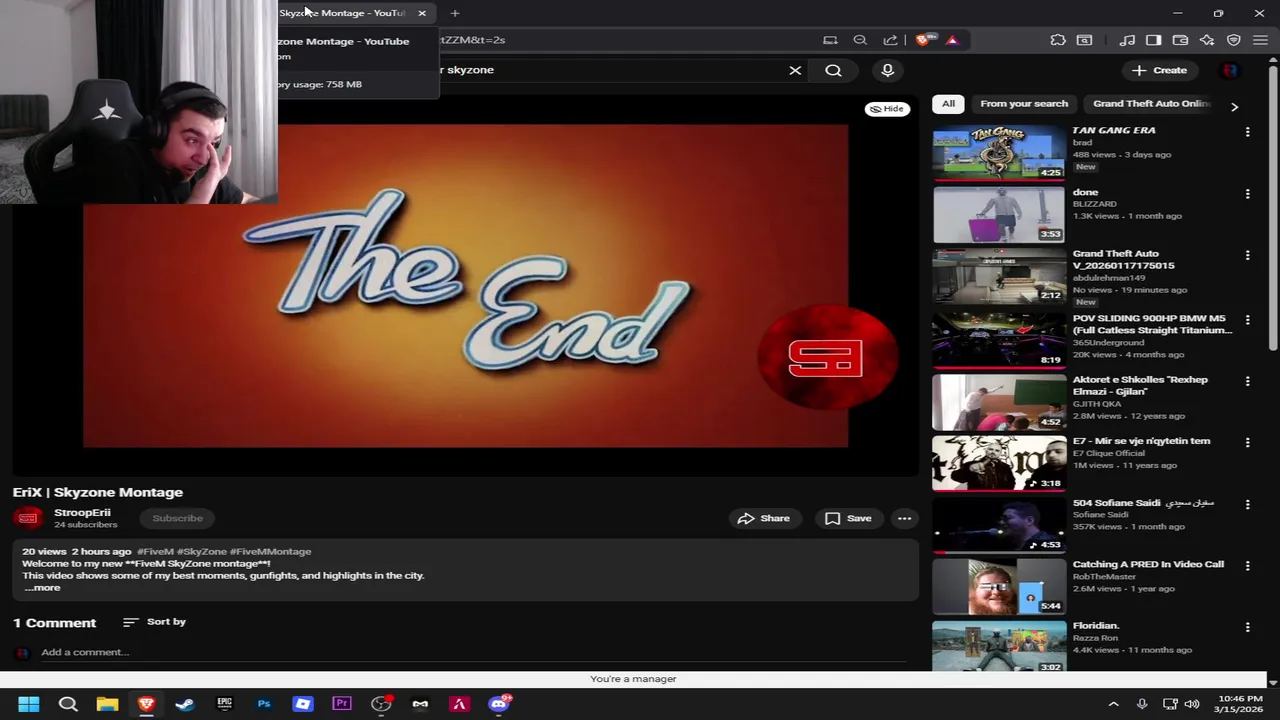Viewport: 1280px width, 720px height.
Task: Open Windows taskbar Search
Action: click(x=68, y=704)
